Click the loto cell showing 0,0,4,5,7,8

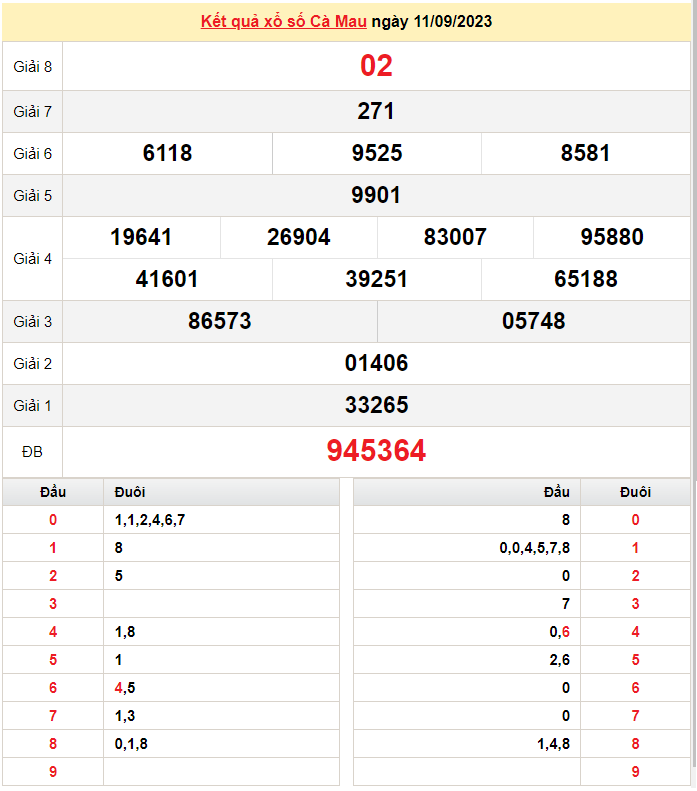click(x=534, y=548)
